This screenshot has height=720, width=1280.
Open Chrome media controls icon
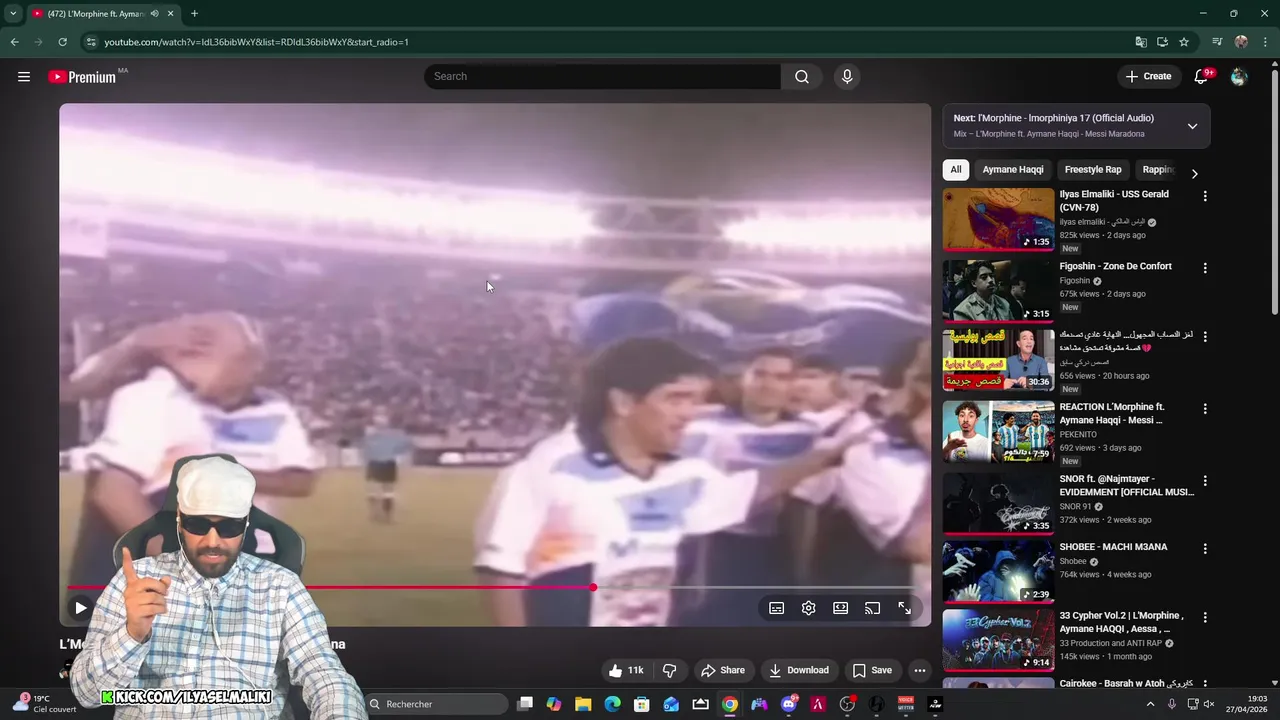(x=1217, y=42)
